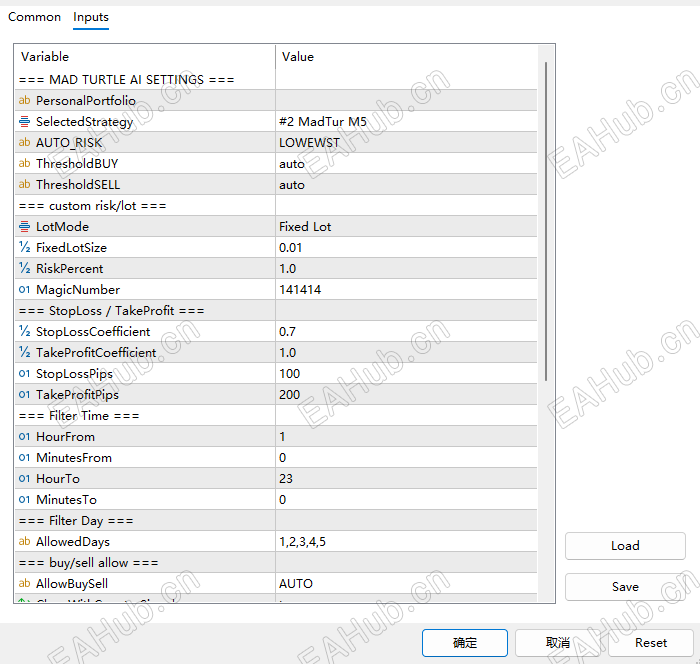Click the enum icon beside SelectedStrategy
This screenshot has height=664, width=700.
point(25,121)
